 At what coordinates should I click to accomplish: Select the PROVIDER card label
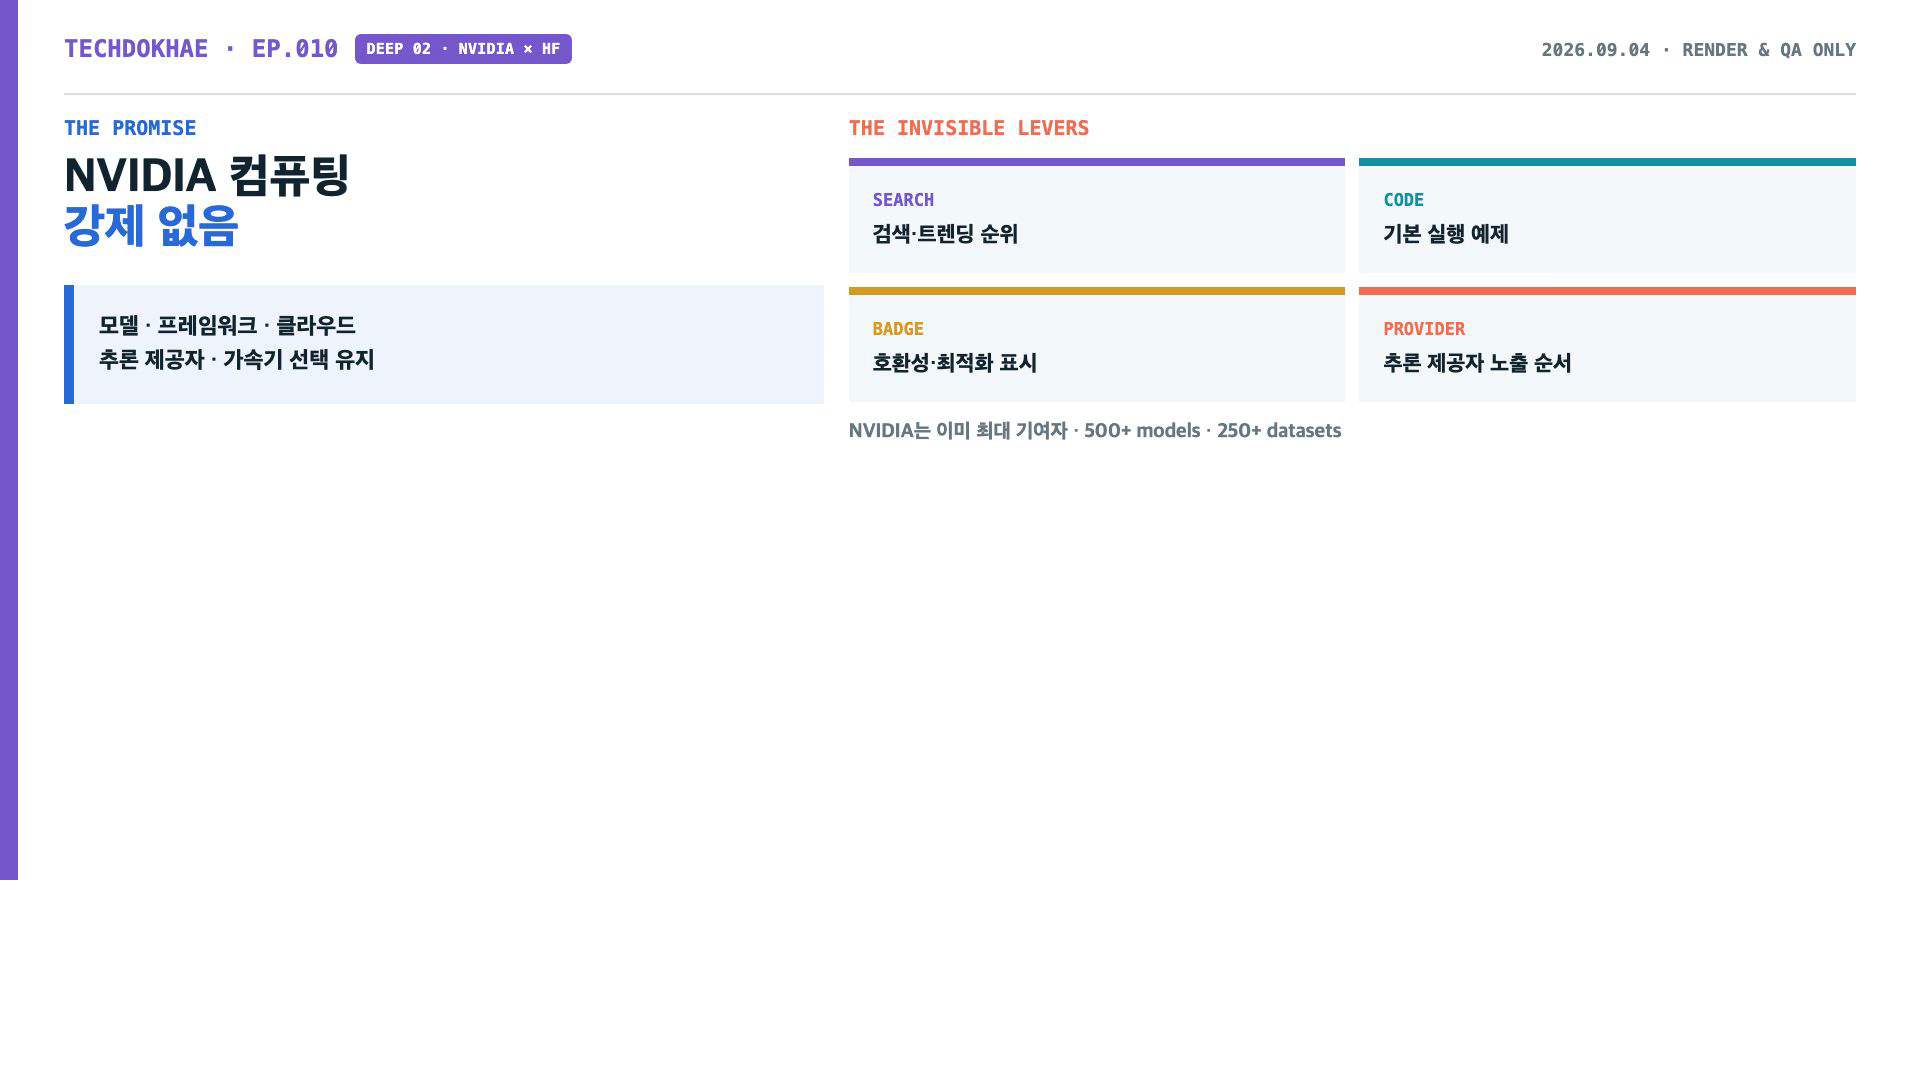click(1424, 329)
